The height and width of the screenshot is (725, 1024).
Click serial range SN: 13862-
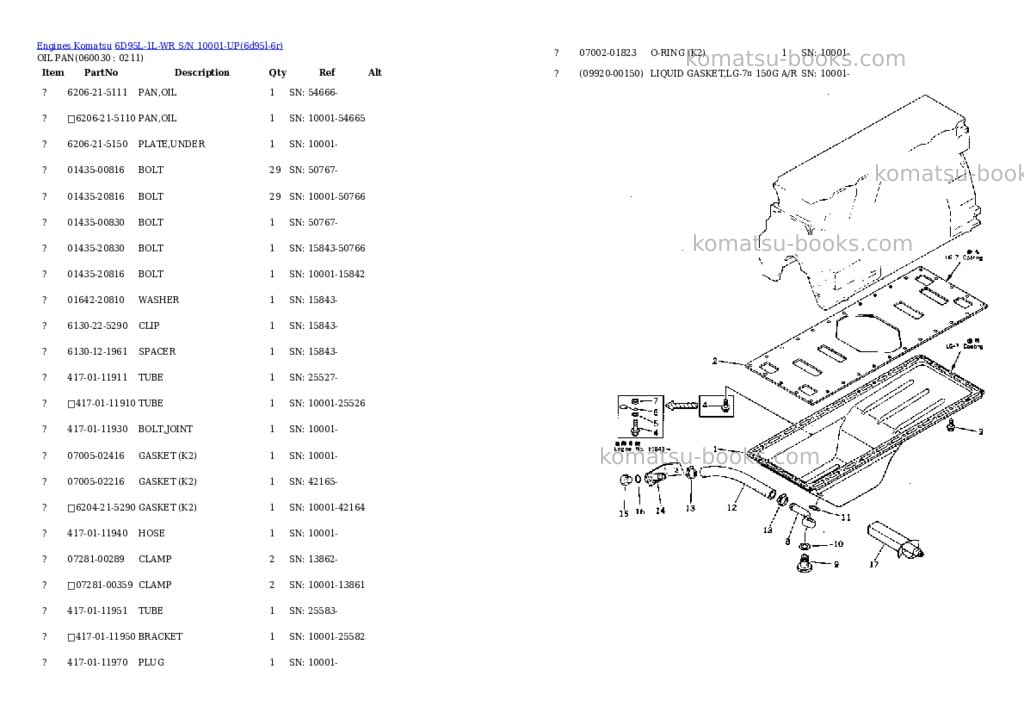(313, 559)
